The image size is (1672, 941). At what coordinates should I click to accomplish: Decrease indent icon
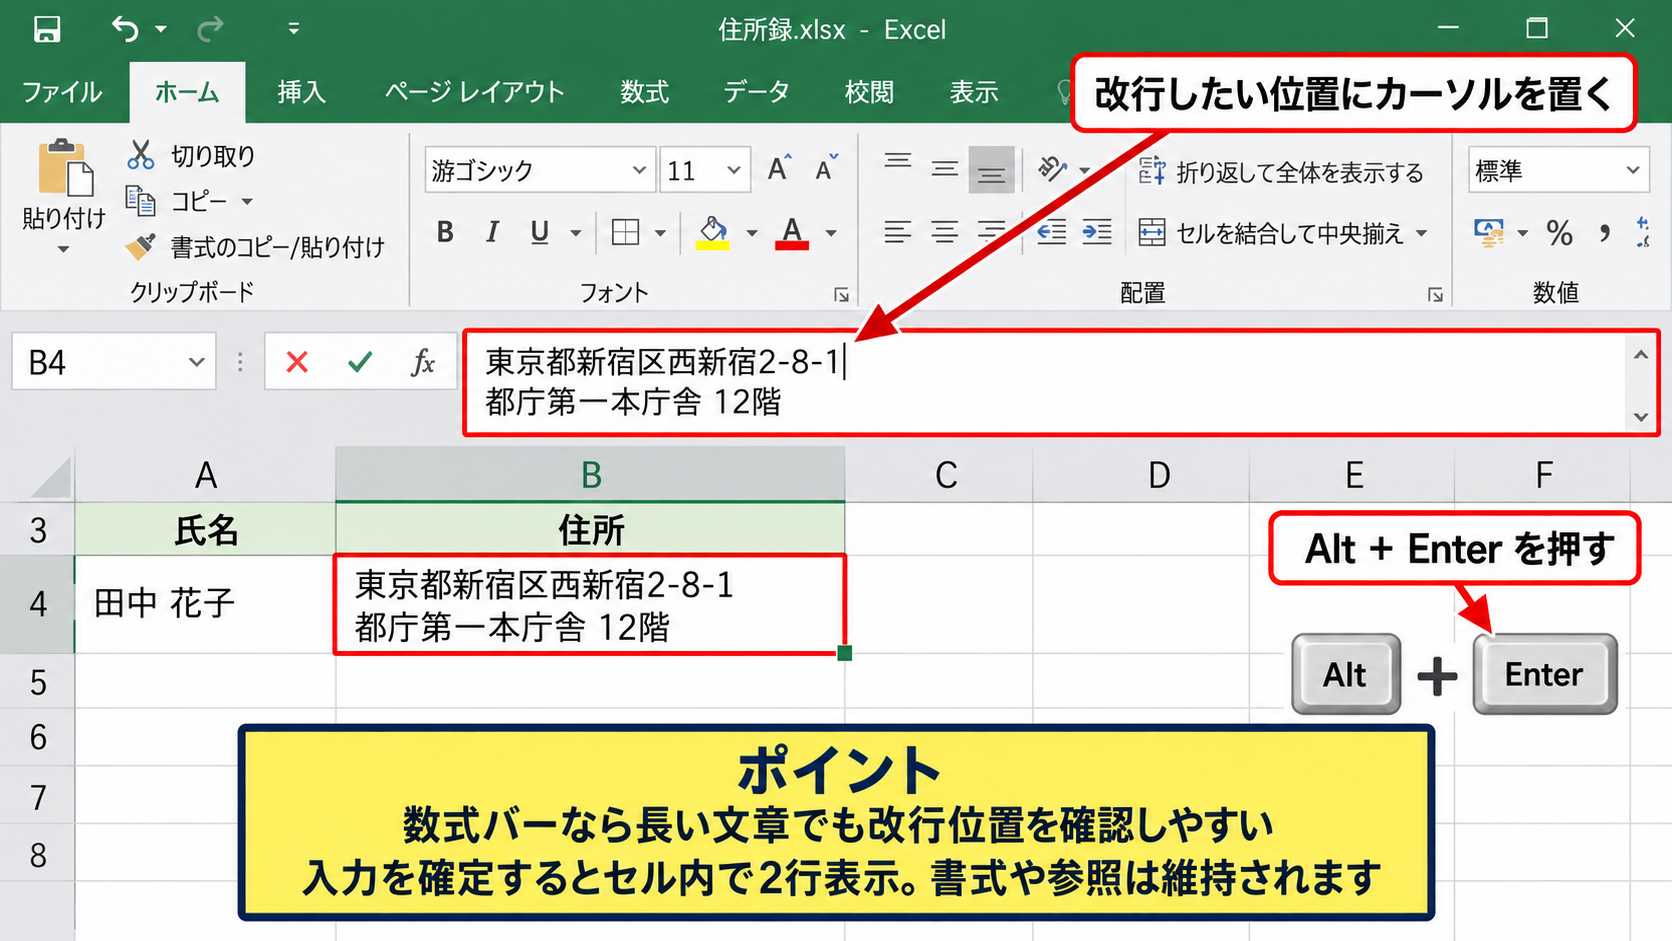1051,232
